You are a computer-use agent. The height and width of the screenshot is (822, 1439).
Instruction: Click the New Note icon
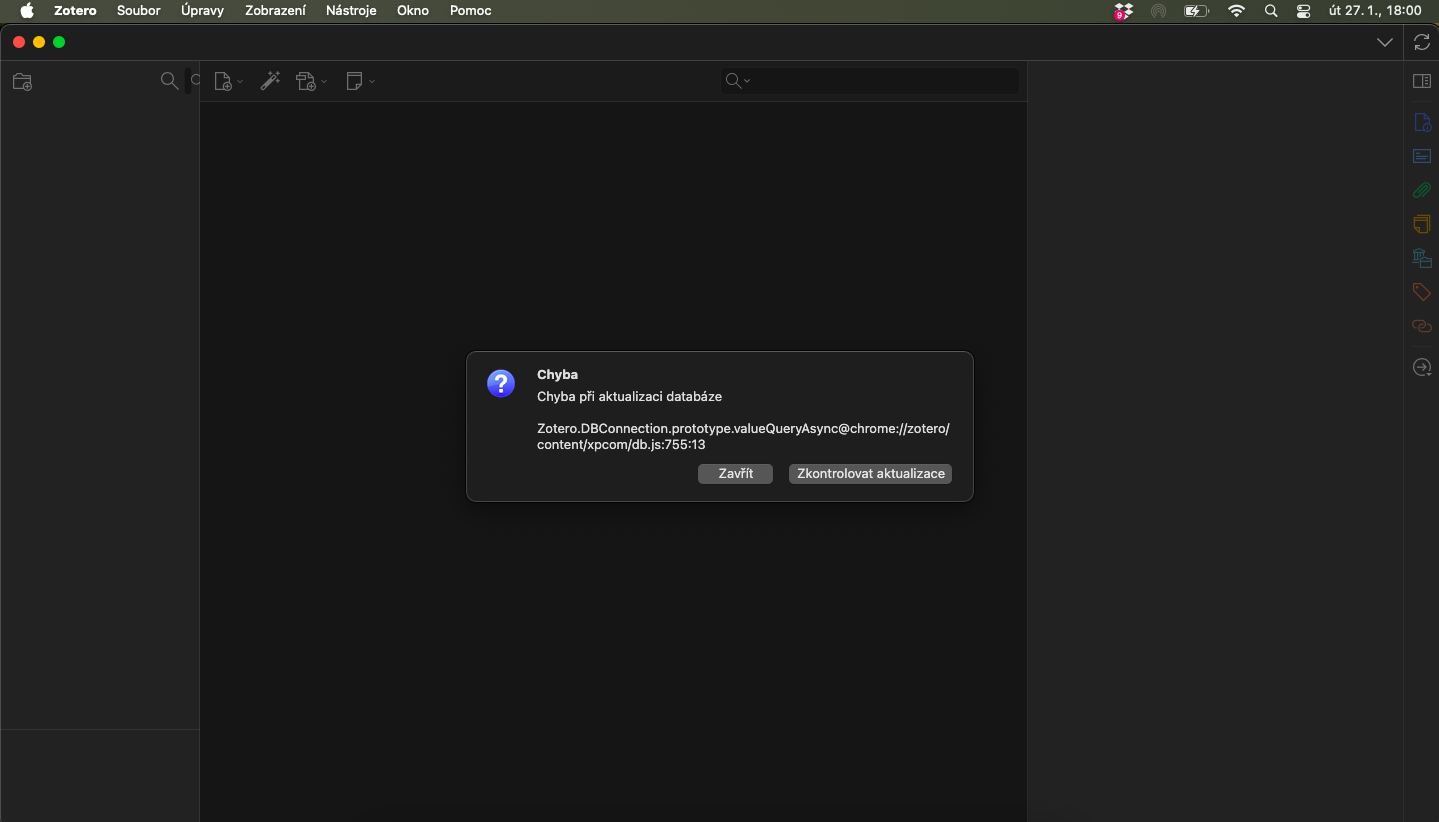354,81
